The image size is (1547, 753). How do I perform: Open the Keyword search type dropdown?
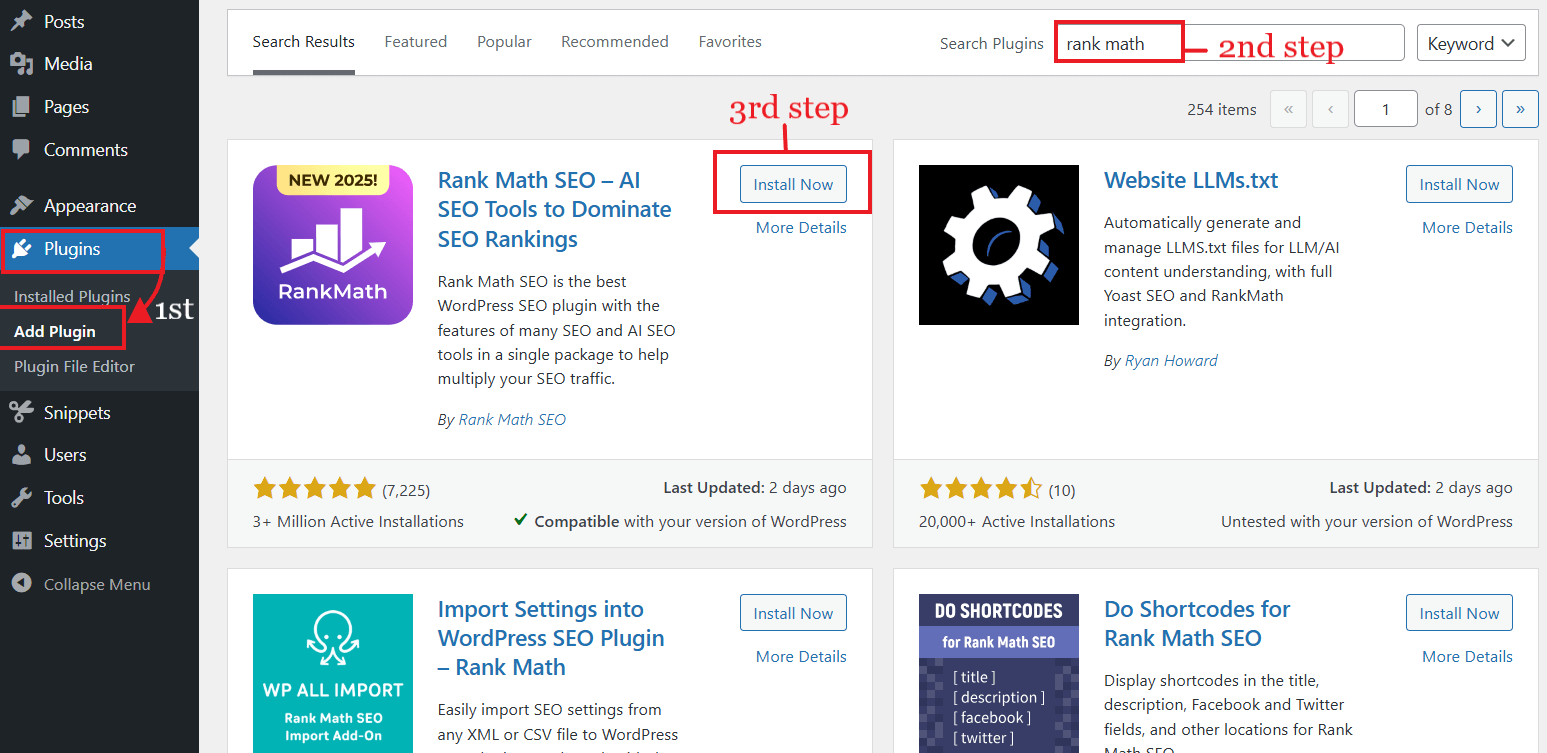coord(1471,43)
